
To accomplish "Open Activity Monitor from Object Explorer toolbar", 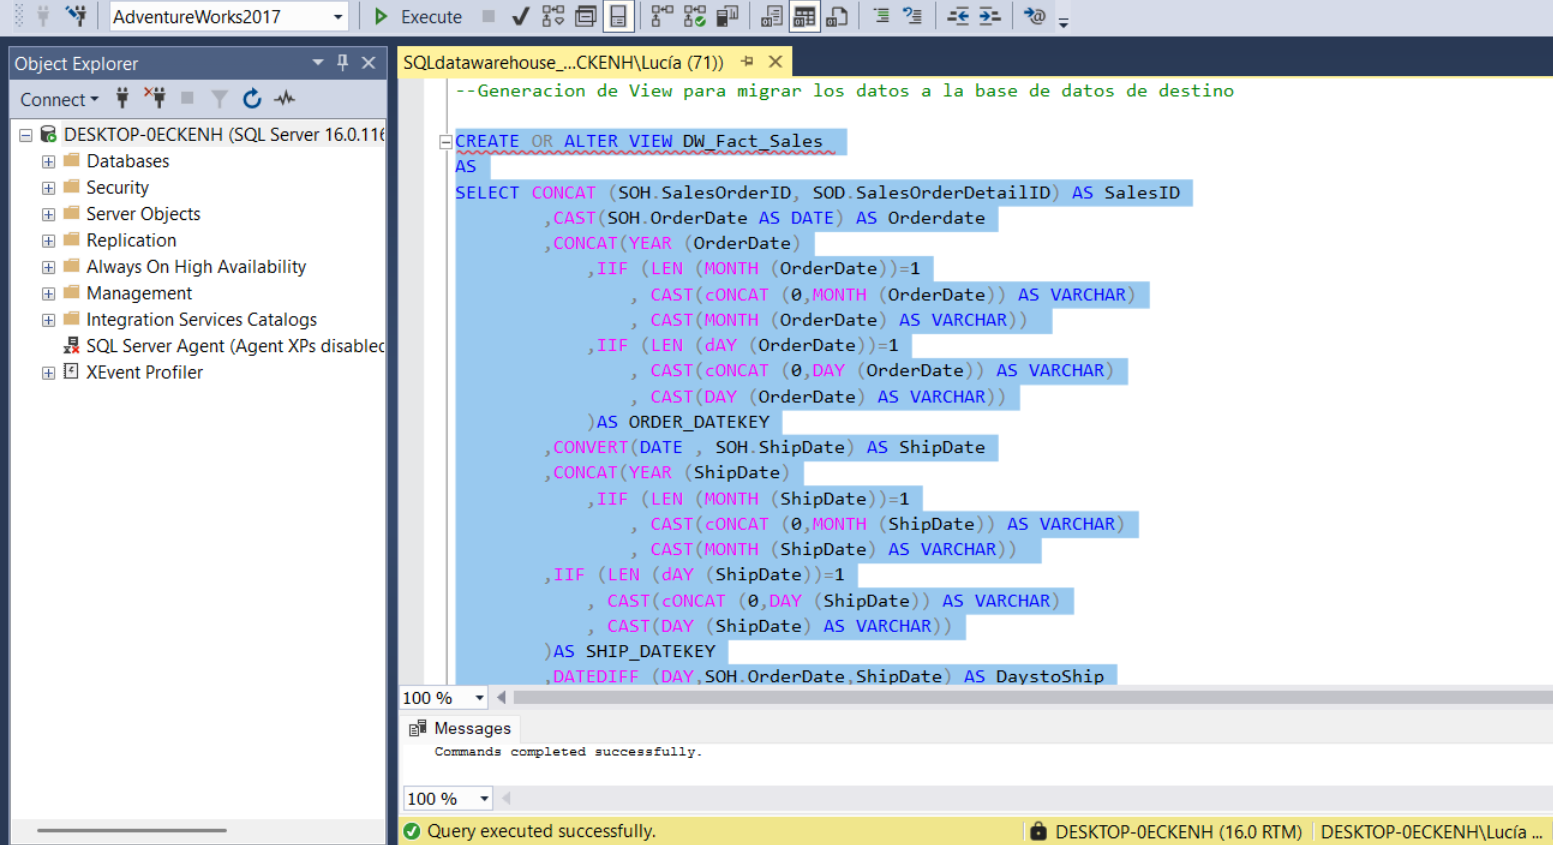I will 285,98.
